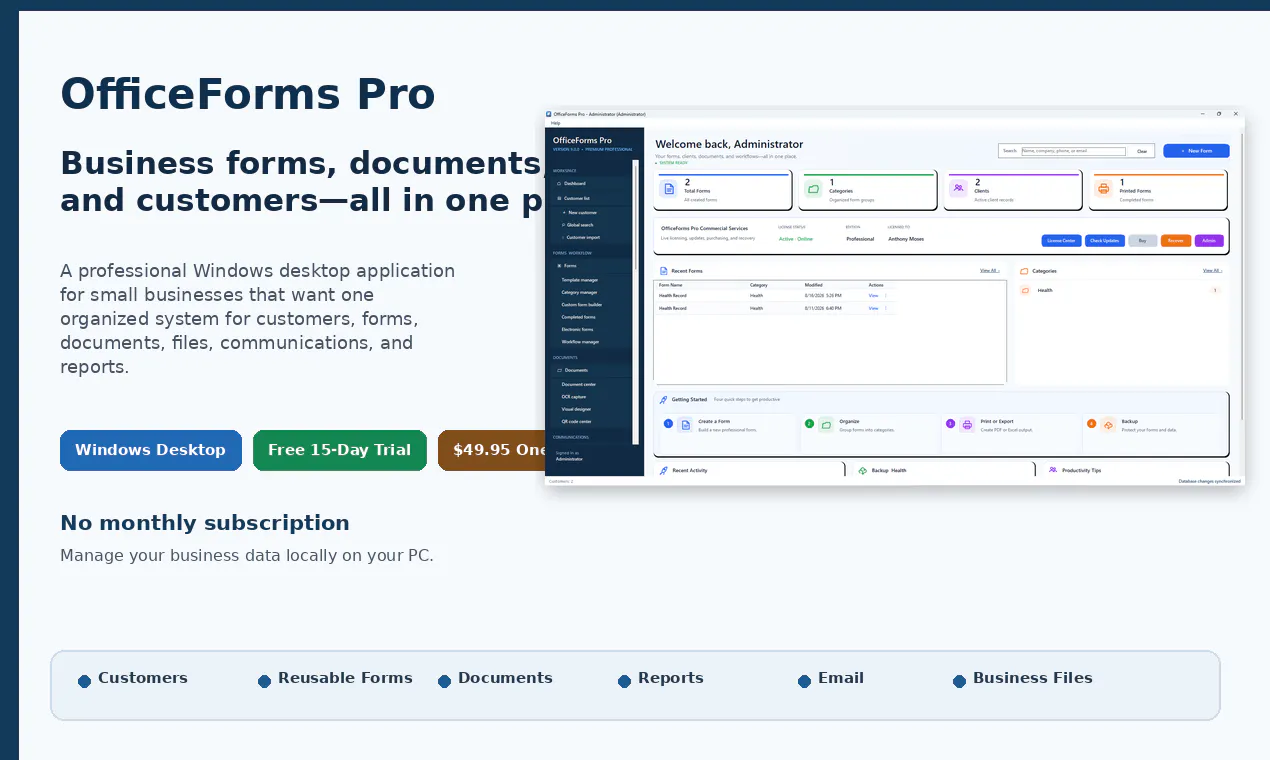Click the purple Clients people icon

(958, 188)
